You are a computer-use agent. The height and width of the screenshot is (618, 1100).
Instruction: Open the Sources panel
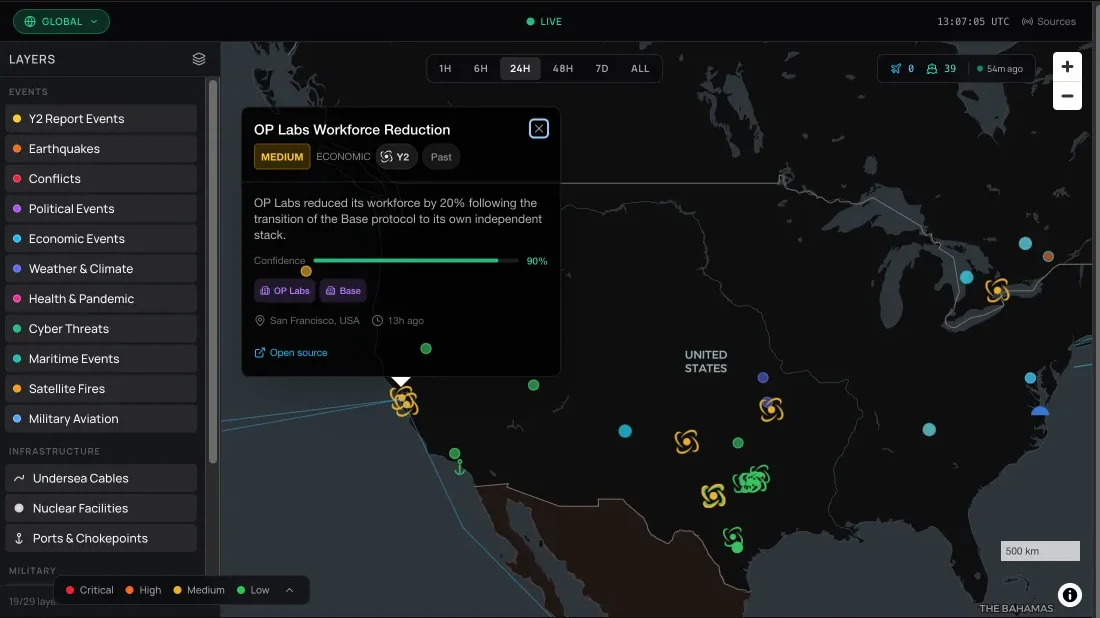[1049, 22]
